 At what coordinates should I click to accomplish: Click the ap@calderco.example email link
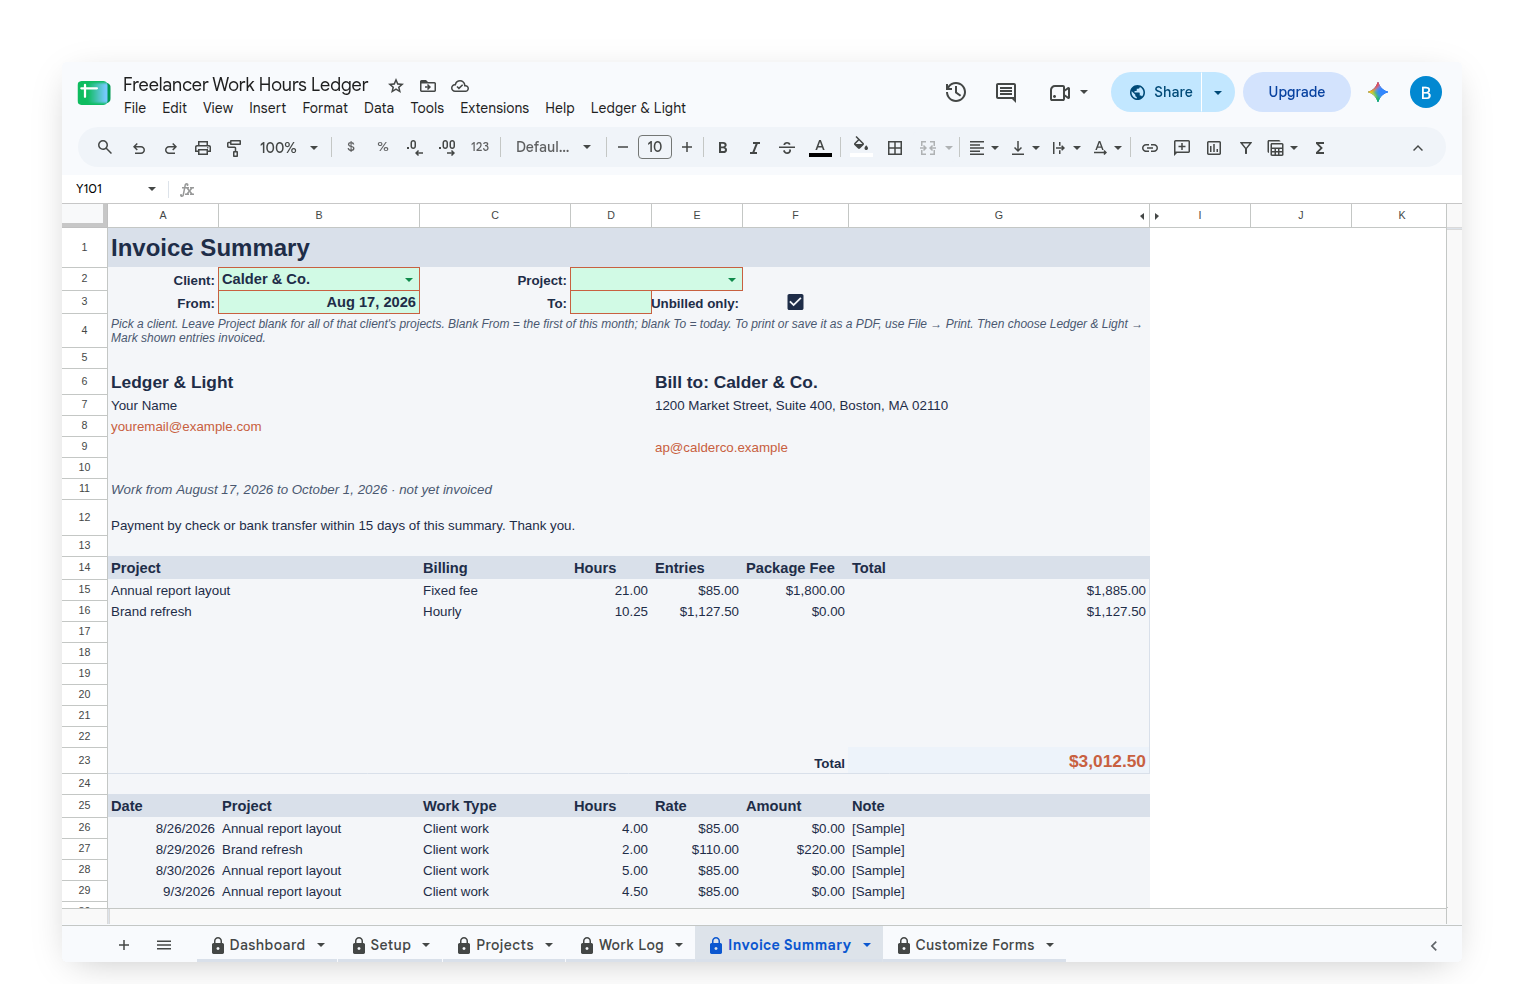coord(721,448)
